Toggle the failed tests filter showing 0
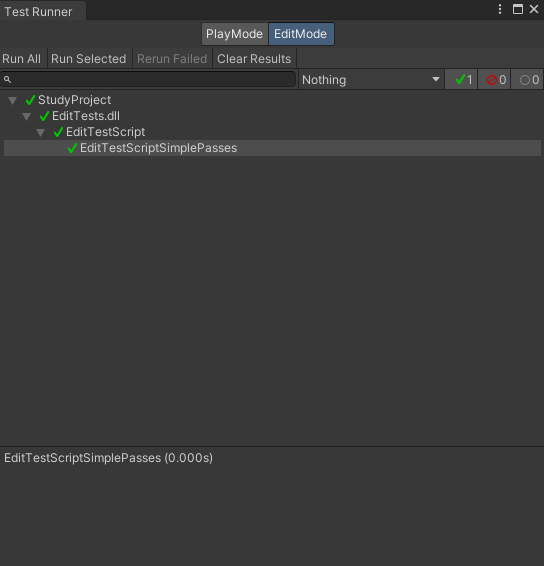 (494, 79)
